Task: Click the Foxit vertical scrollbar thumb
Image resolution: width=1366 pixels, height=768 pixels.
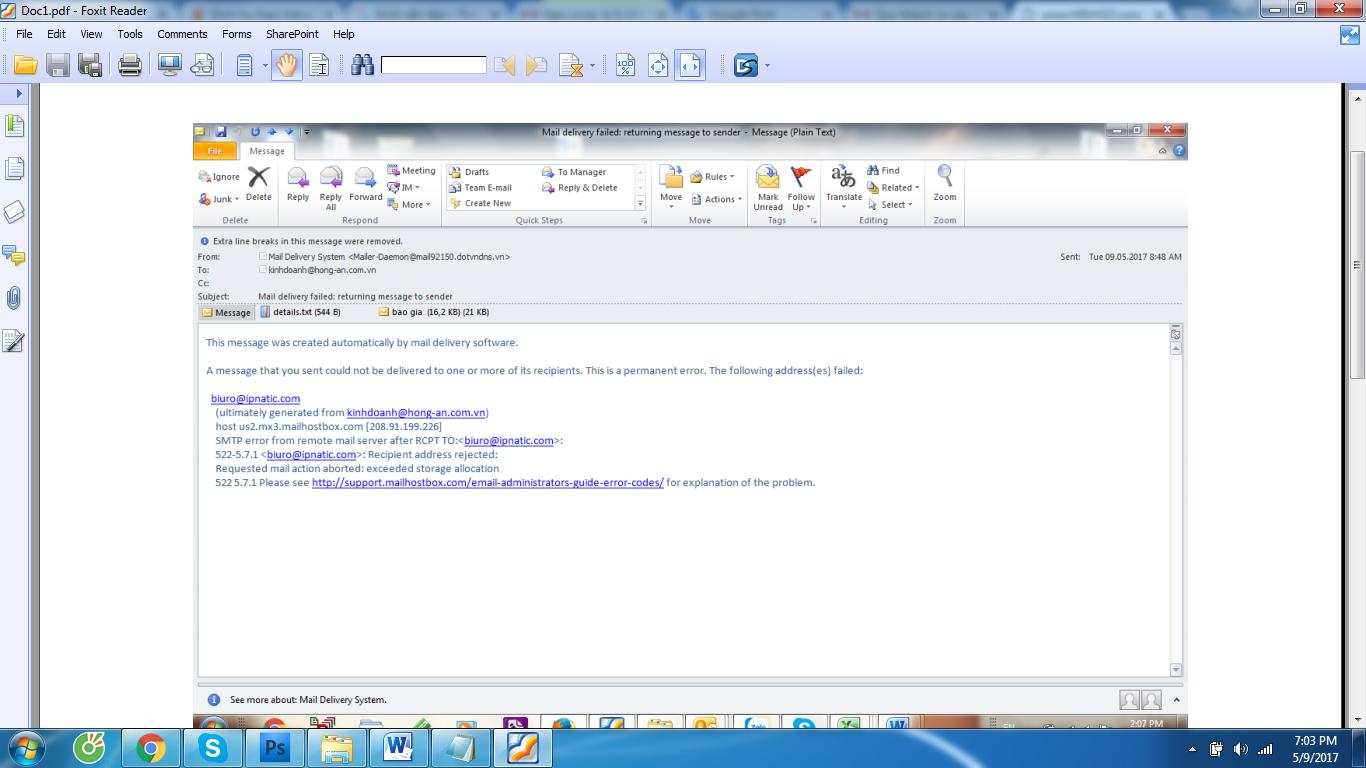Action: [1358, 264]
